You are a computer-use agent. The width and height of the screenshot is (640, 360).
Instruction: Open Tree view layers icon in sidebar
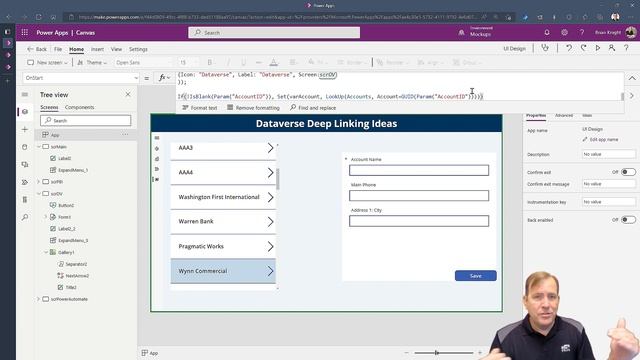tap(25, 111)
